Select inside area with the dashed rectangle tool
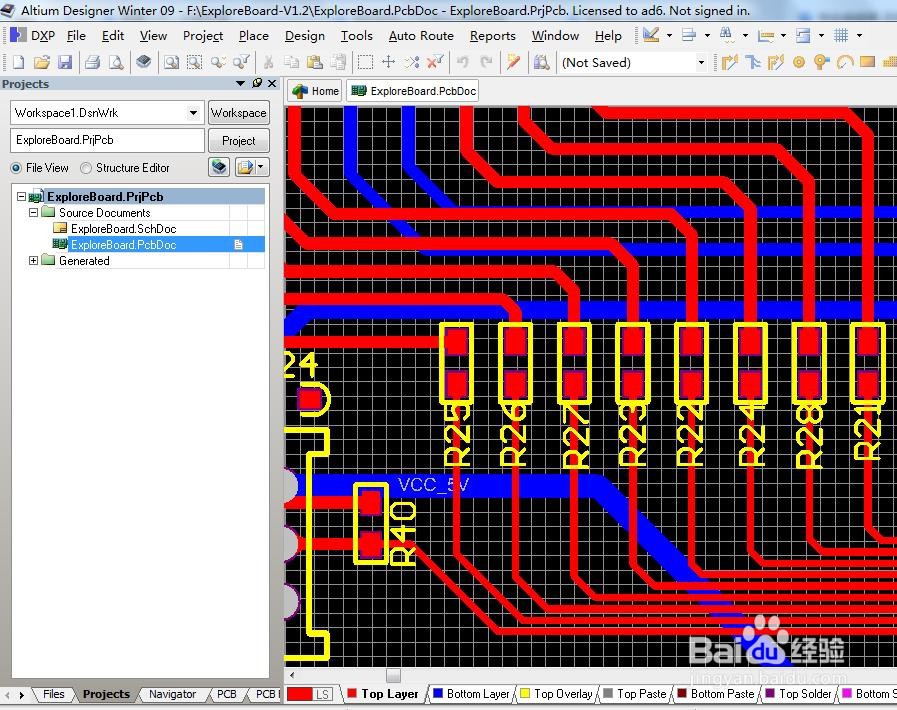897x710 pixels. [365, 62]
